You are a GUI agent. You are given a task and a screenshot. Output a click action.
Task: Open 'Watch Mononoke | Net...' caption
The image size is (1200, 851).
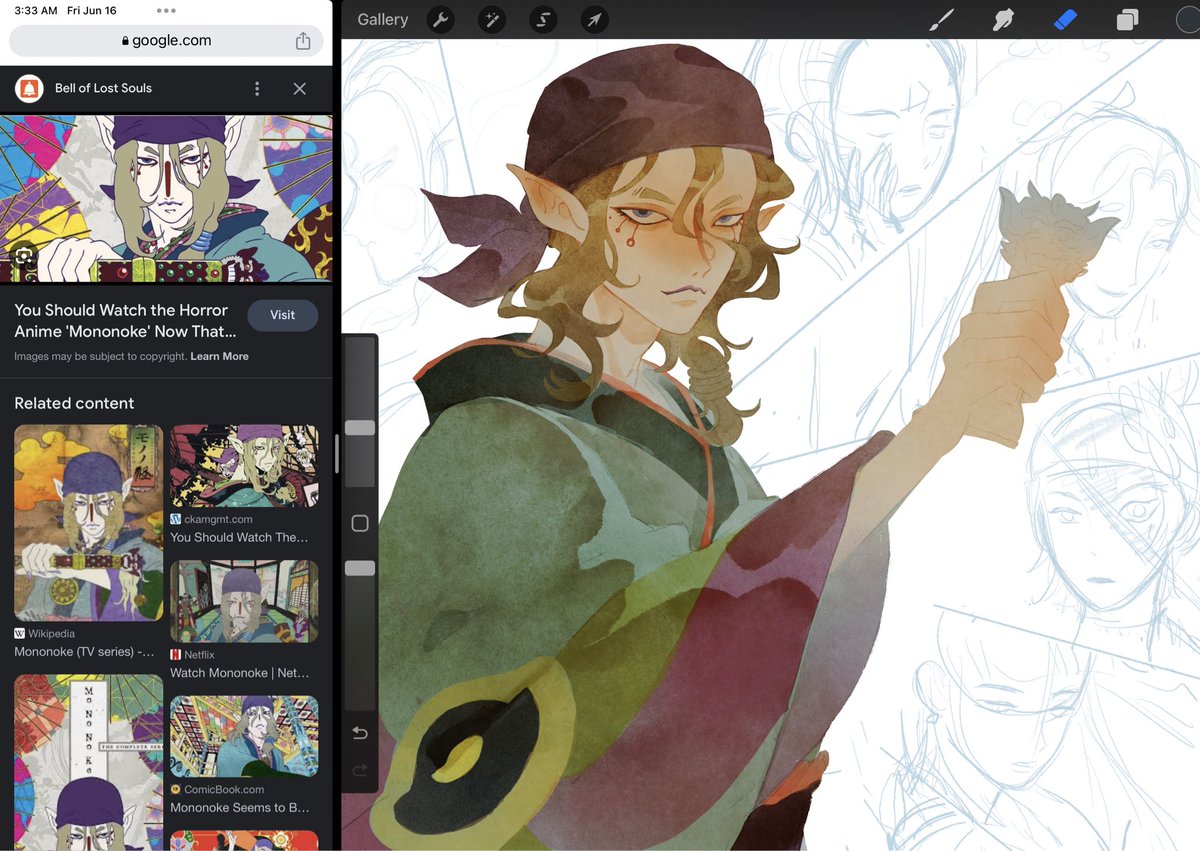tap(240, 673)
